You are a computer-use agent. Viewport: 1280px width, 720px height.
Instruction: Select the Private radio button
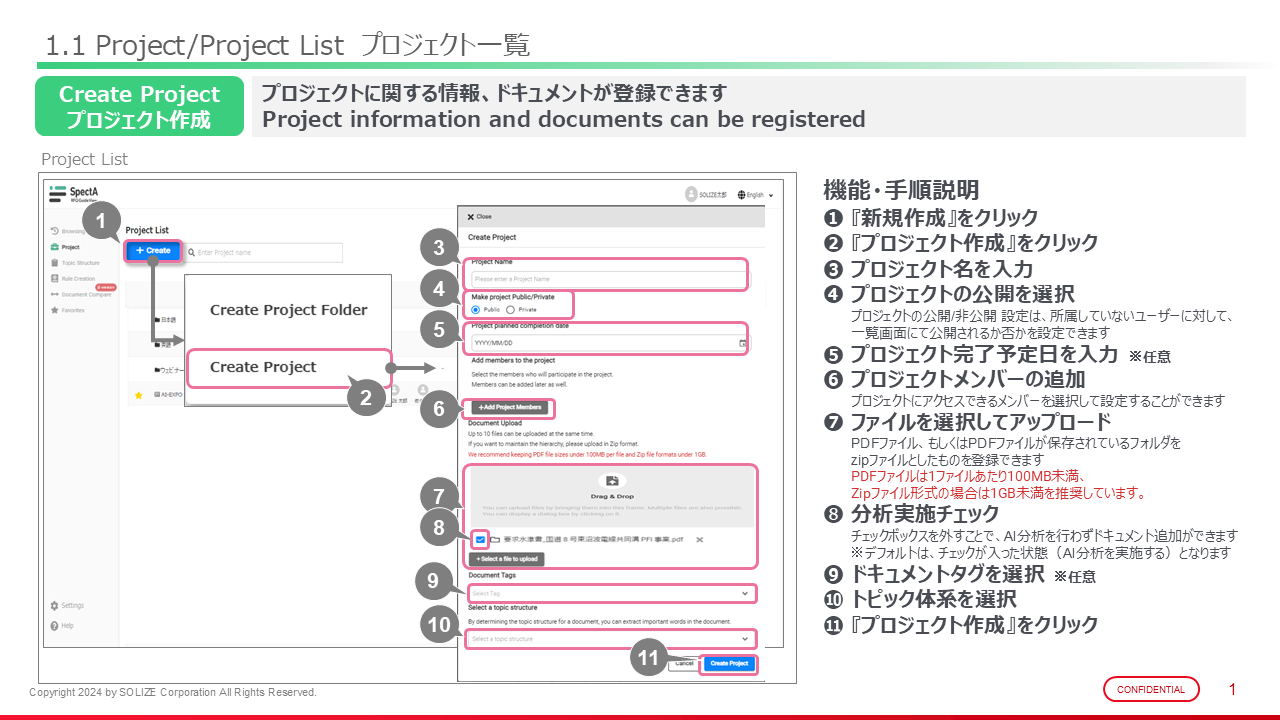coord(510,310)
